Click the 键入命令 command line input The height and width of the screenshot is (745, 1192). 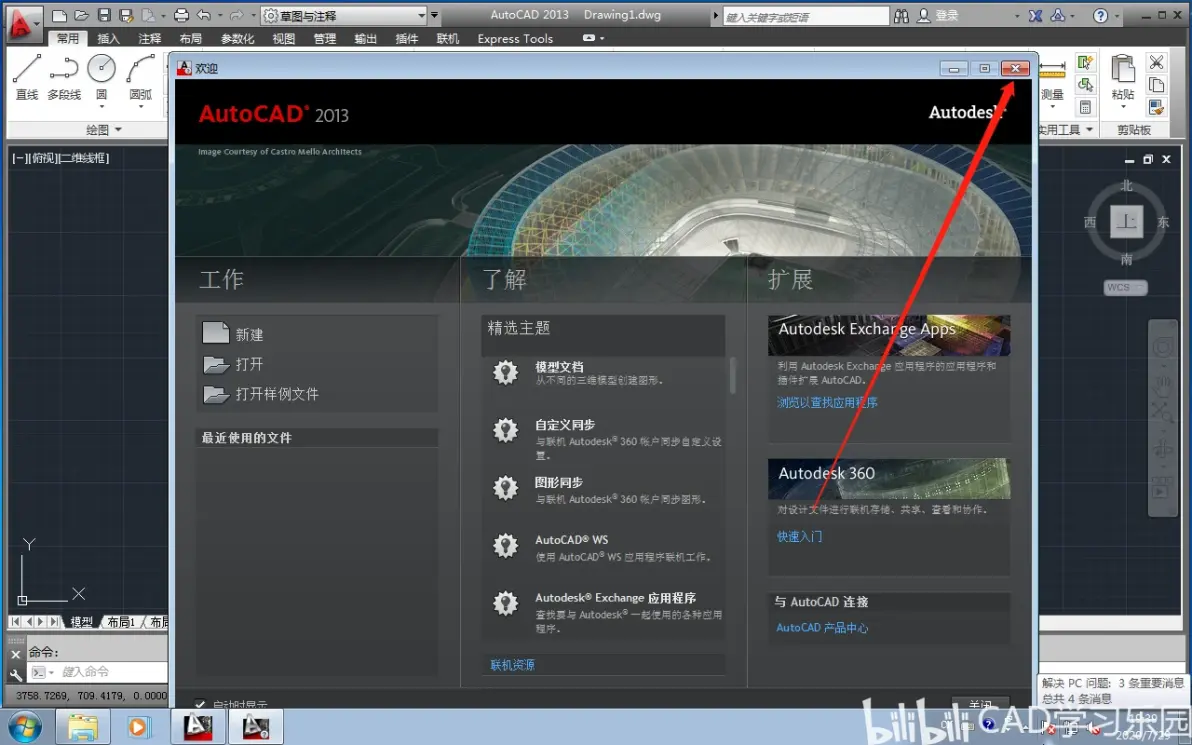click(x=113, y=672)
